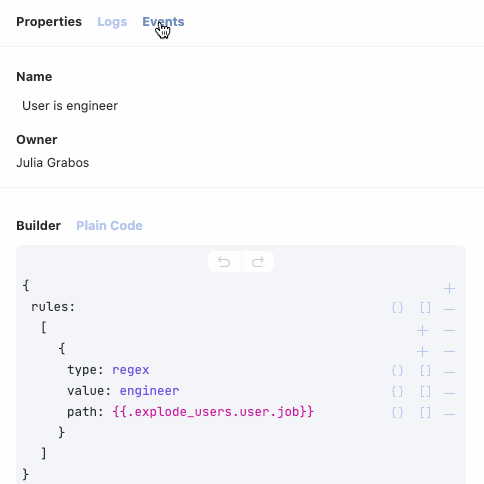Redo the builder change
This screenshot has width=484, height=484.
point(258,262)
